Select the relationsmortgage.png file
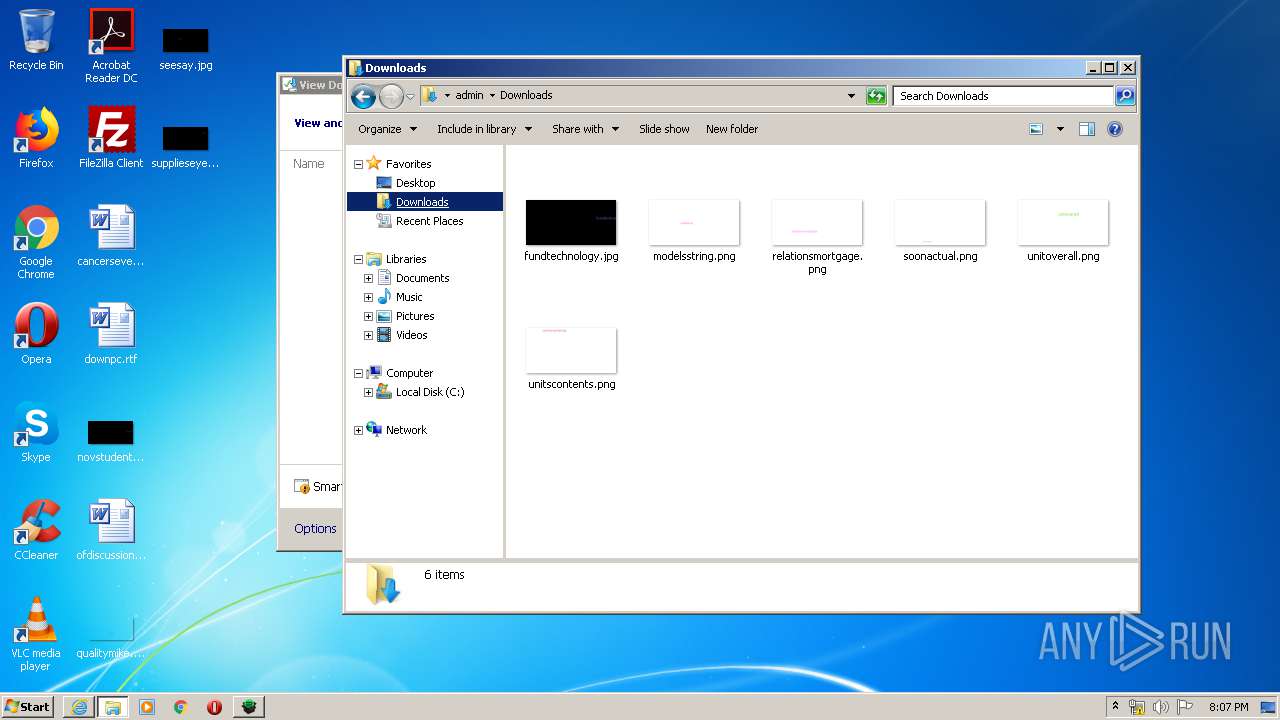Image resolution: width=1280 pixels, height=720 pixels. [x=817, y=236]
